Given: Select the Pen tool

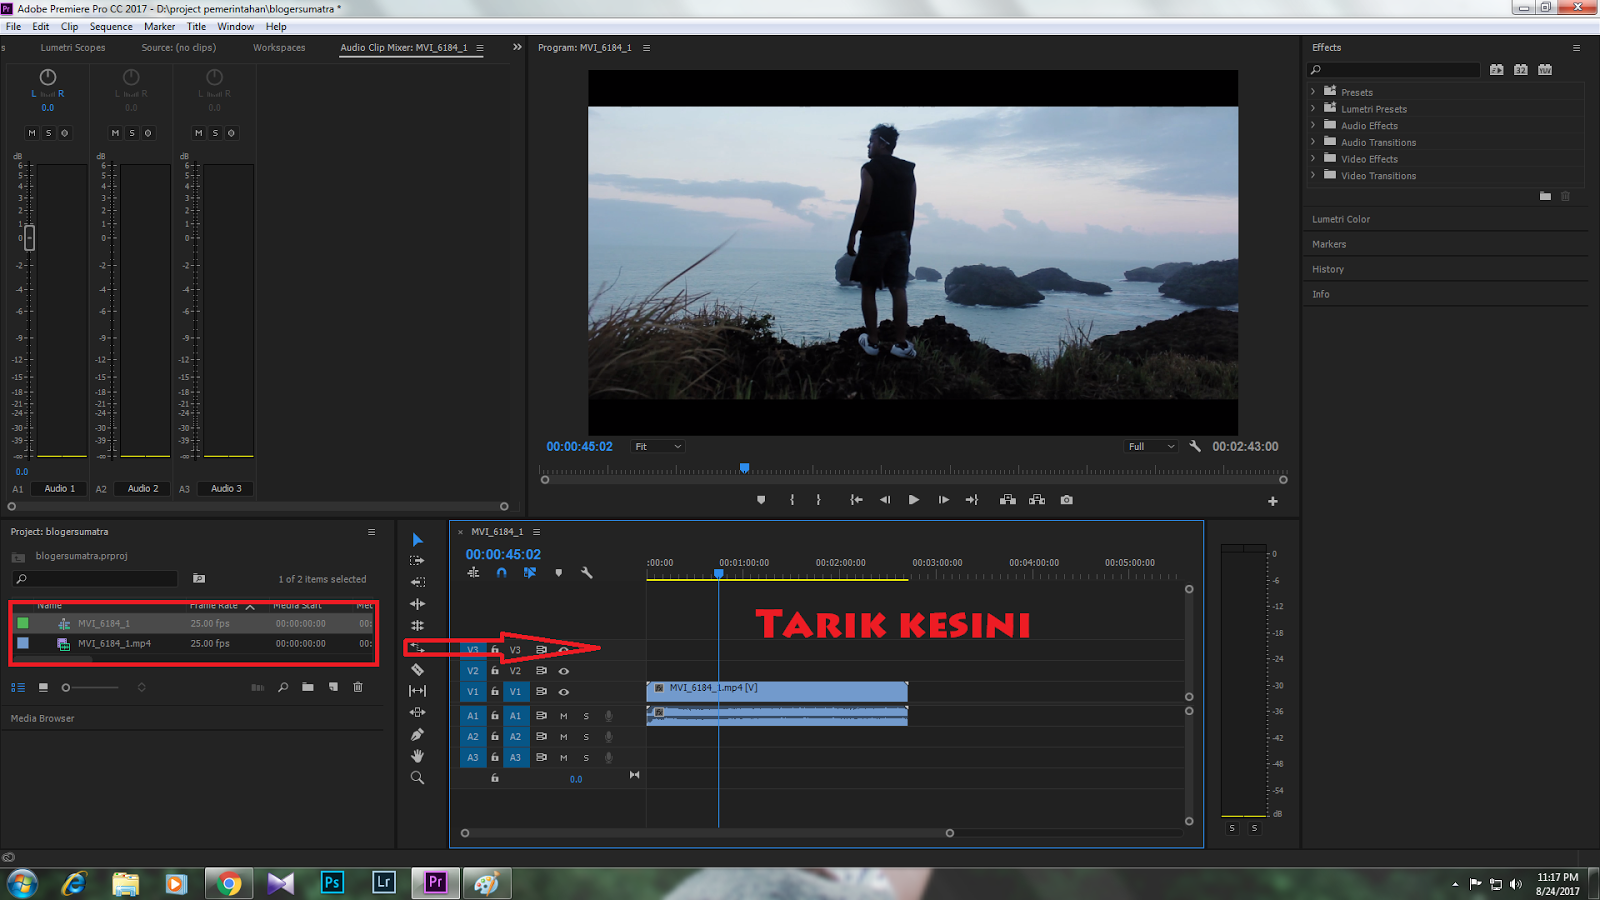Looking at the screenshot, I should pyautogui.click(x=418, y=734).
